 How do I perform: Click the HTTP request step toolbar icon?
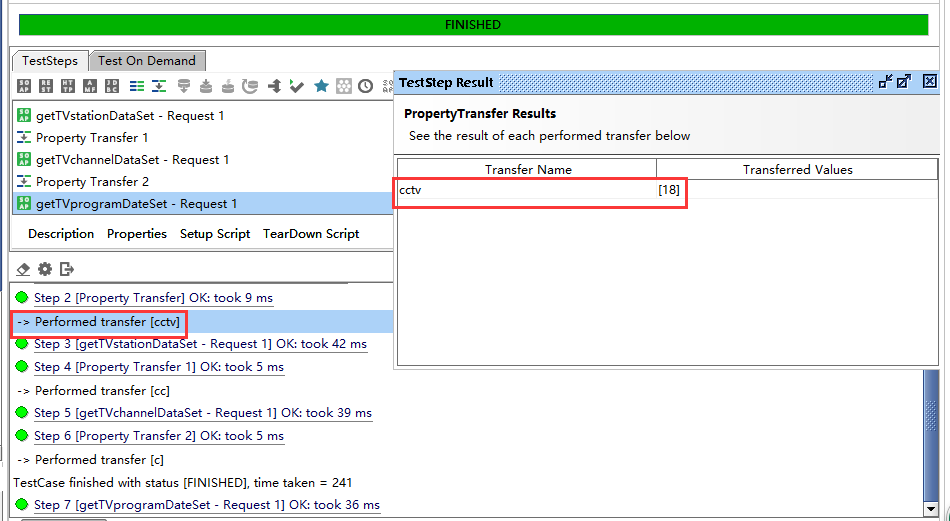click(68, 87)
